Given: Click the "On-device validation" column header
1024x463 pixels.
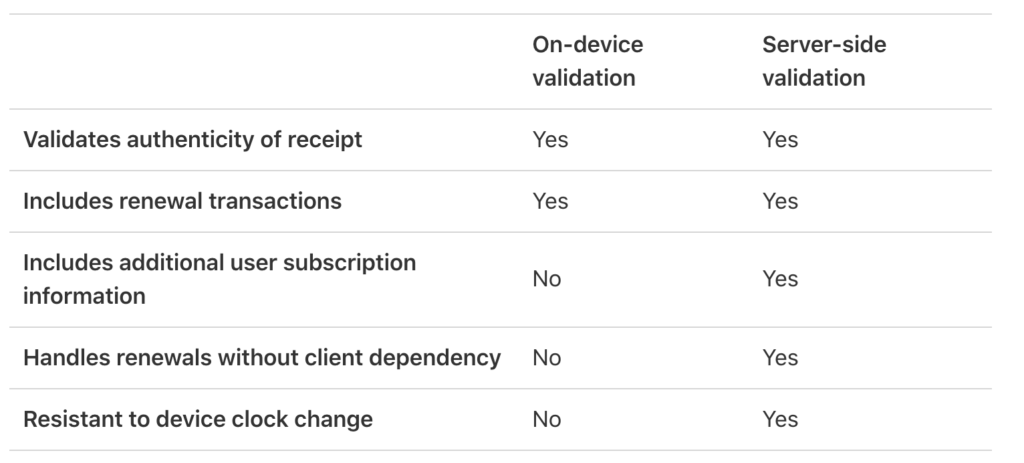Looking at the screenshot, I should (587, 61).
